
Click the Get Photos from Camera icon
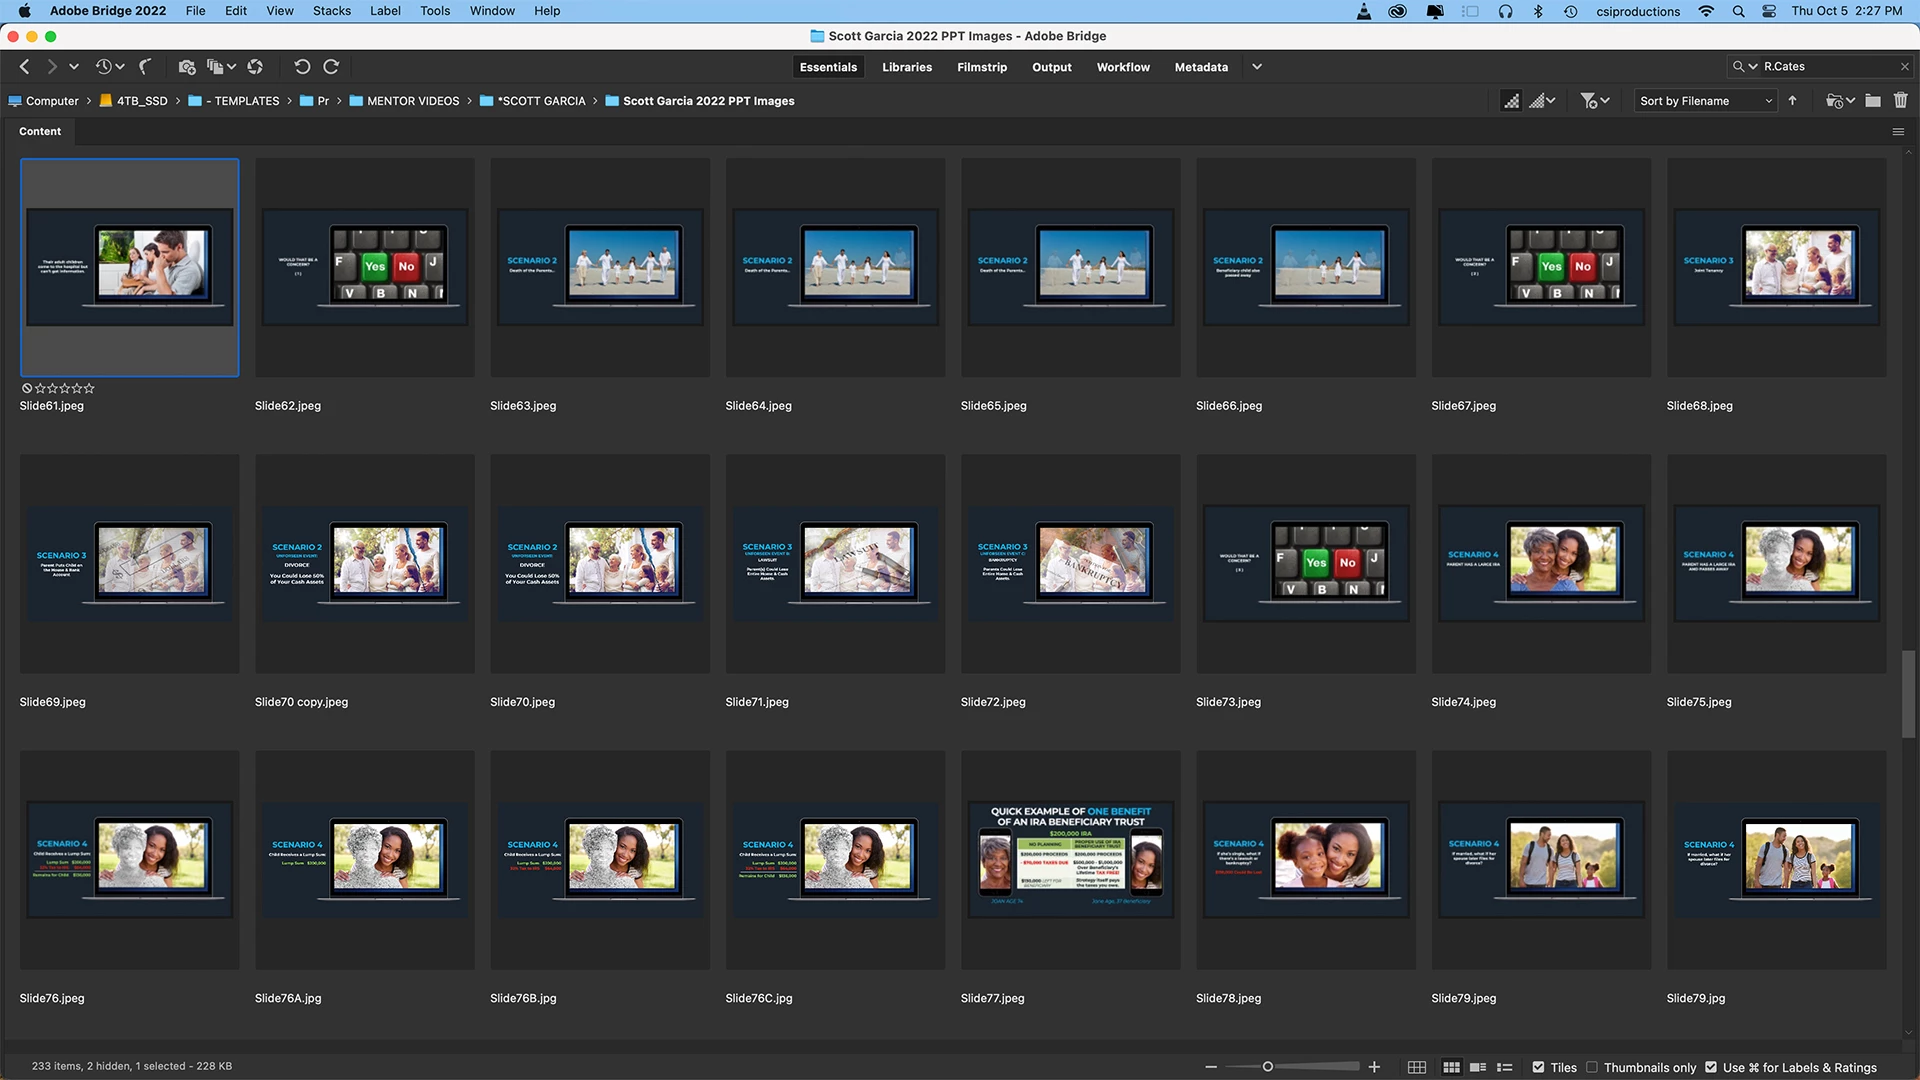pos(186,67)
